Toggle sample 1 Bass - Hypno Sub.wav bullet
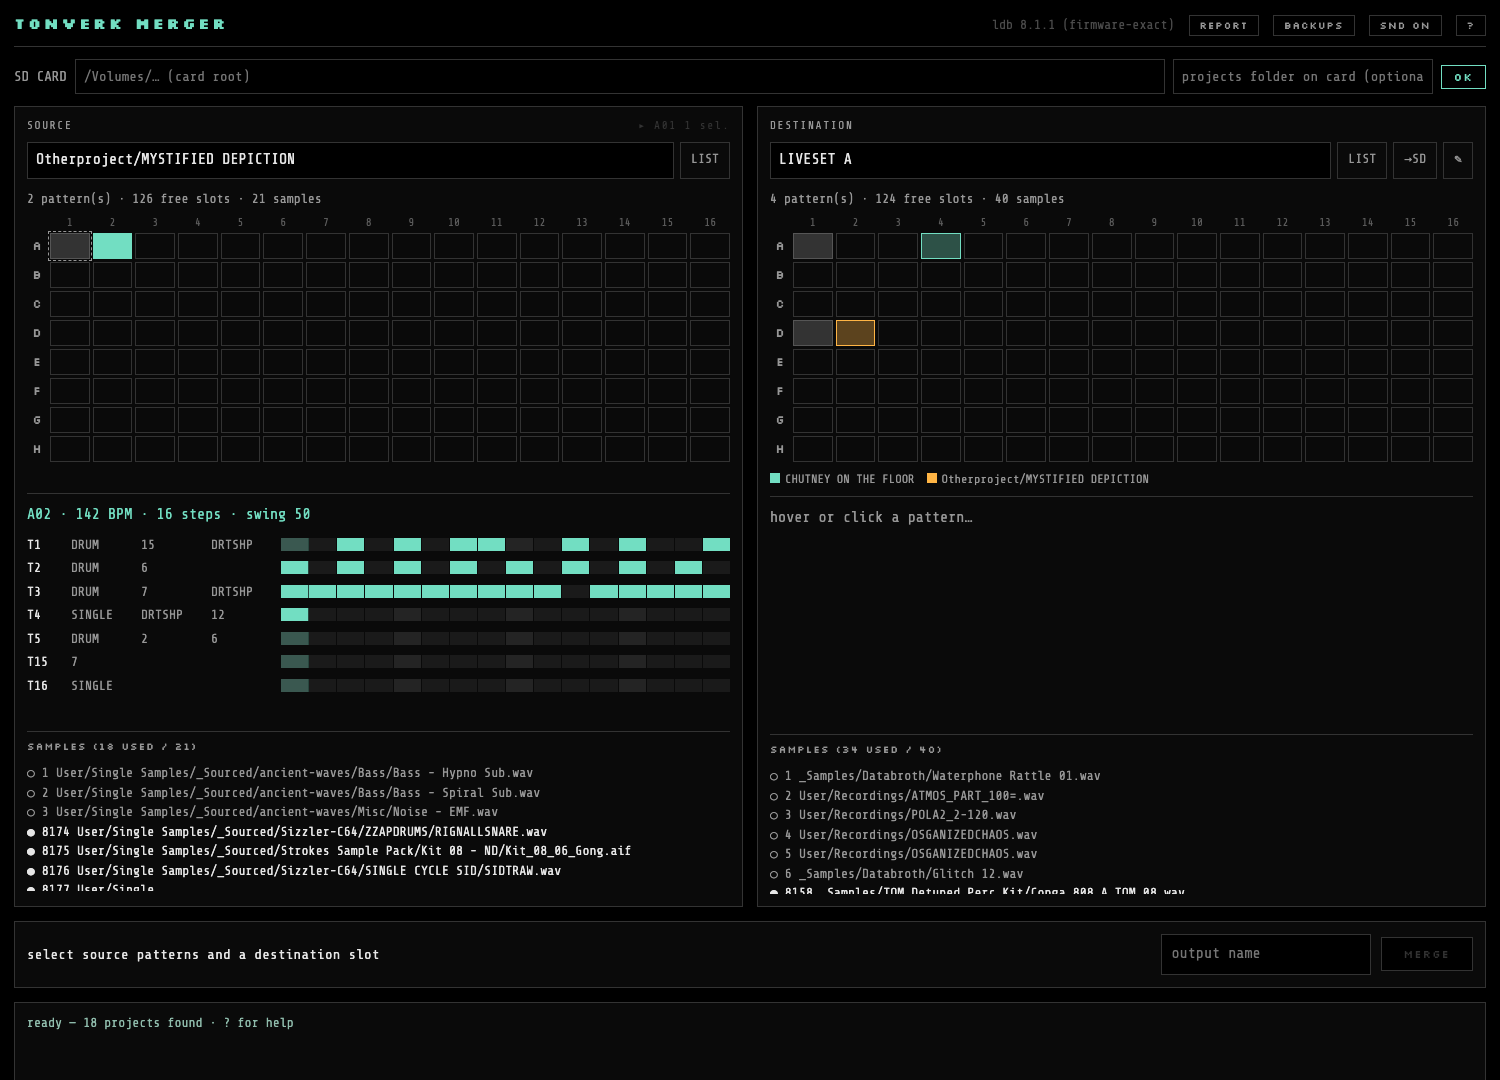 pos(31,773)
